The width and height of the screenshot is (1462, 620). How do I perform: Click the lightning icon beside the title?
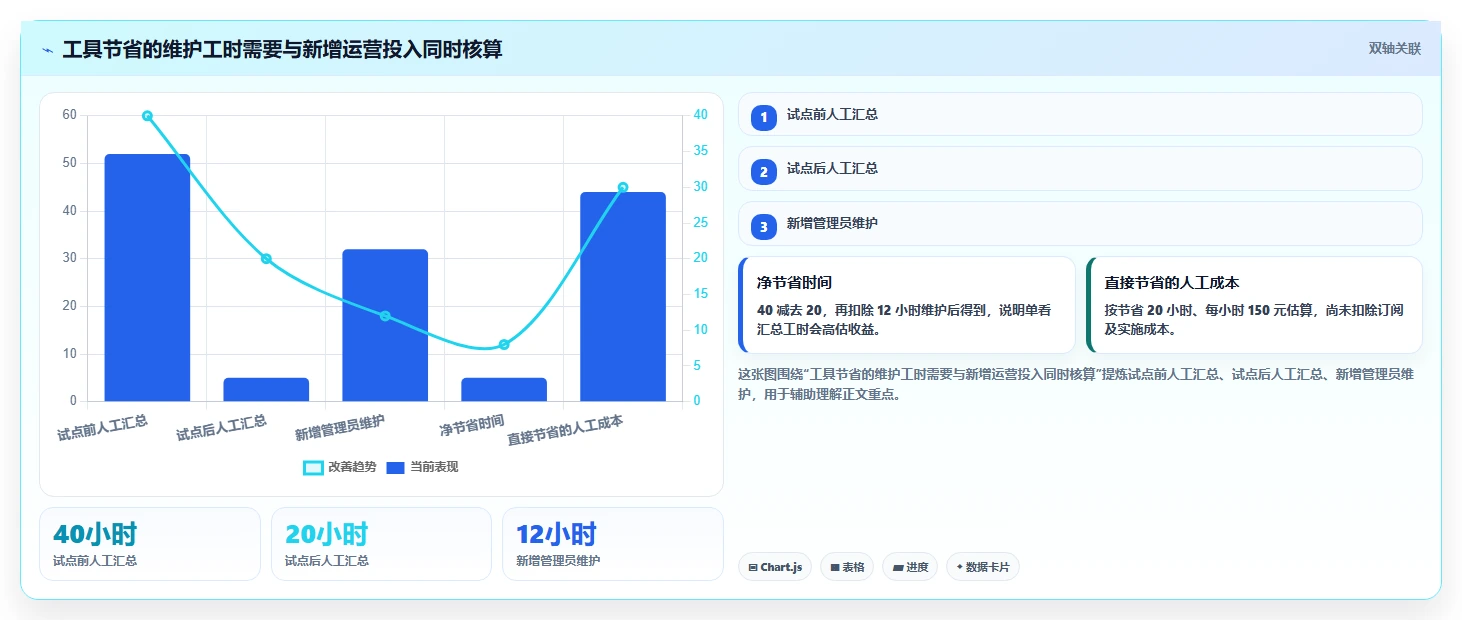[48, 50]
